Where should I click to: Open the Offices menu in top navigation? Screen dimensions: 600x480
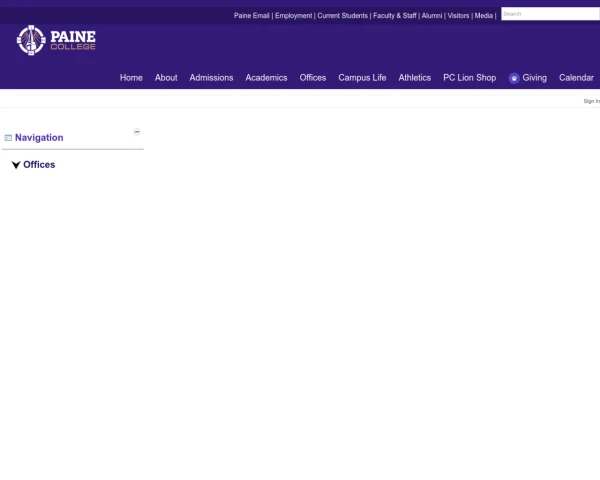(x=313, y=78)
